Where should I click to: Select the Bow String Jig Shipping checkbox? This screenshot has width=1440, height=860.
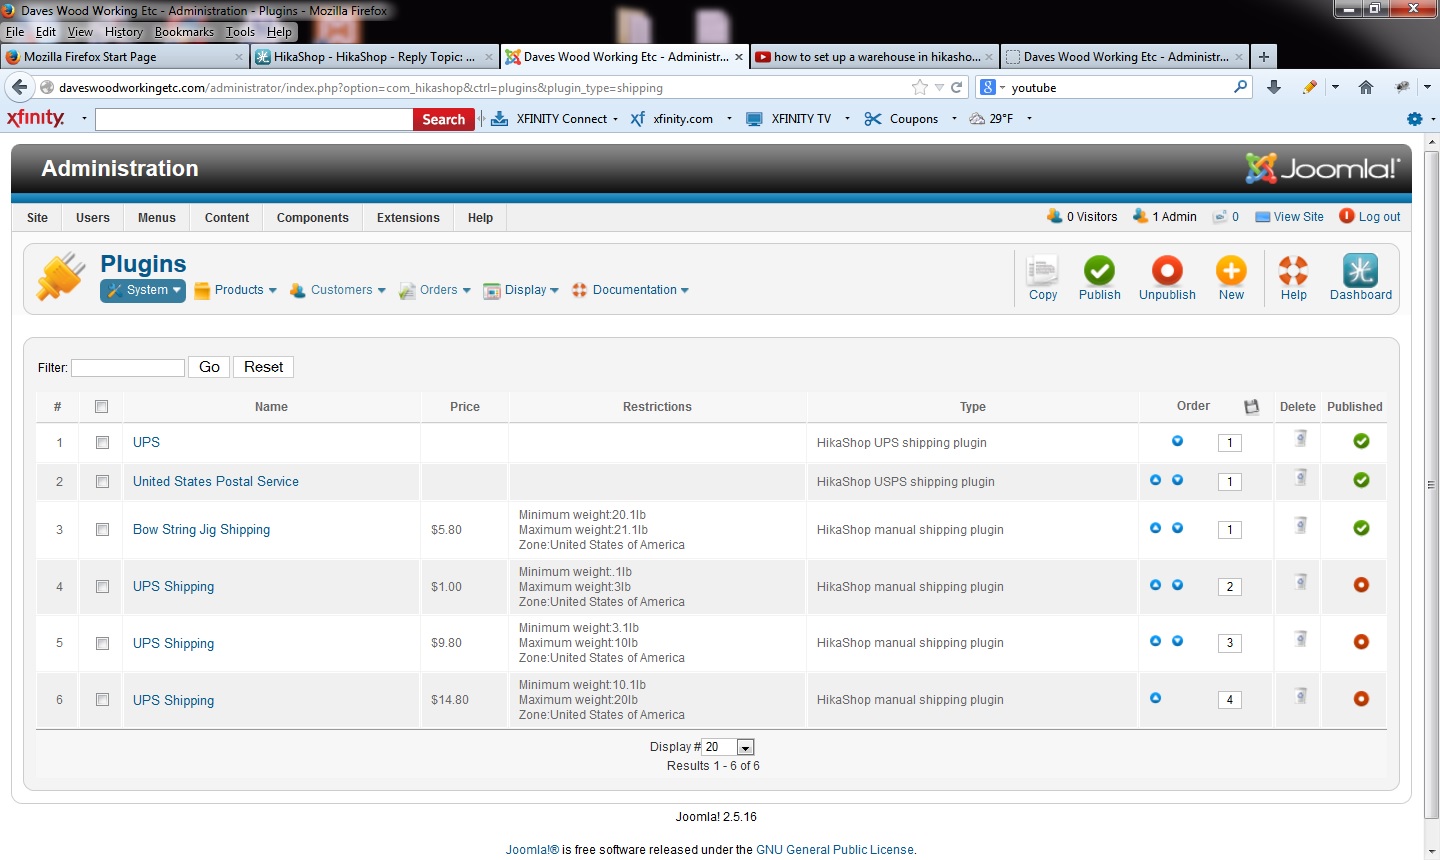coord(102,530)
